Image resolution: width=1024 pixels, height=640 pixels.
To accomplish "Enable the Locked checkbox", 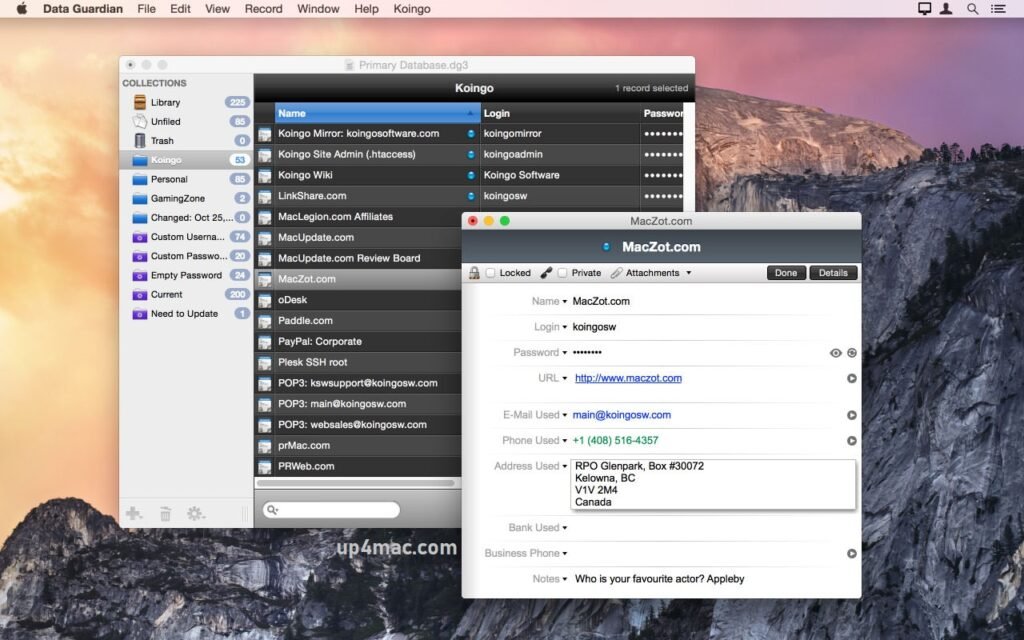I will click(489, 272).
